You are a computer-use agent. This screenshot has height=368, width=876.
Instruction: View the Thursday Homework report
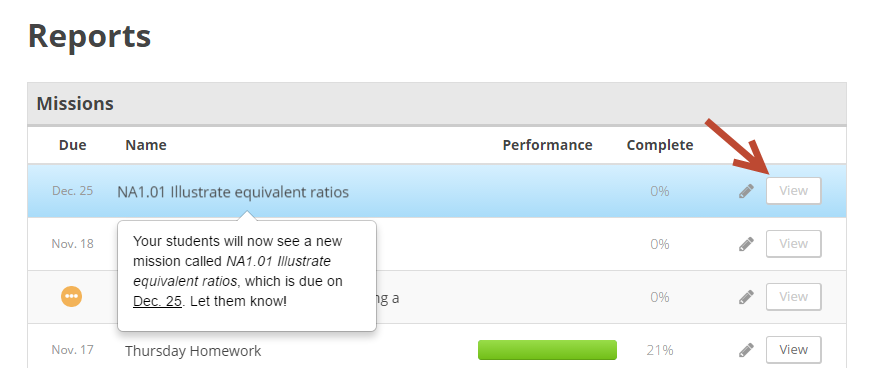793,350
